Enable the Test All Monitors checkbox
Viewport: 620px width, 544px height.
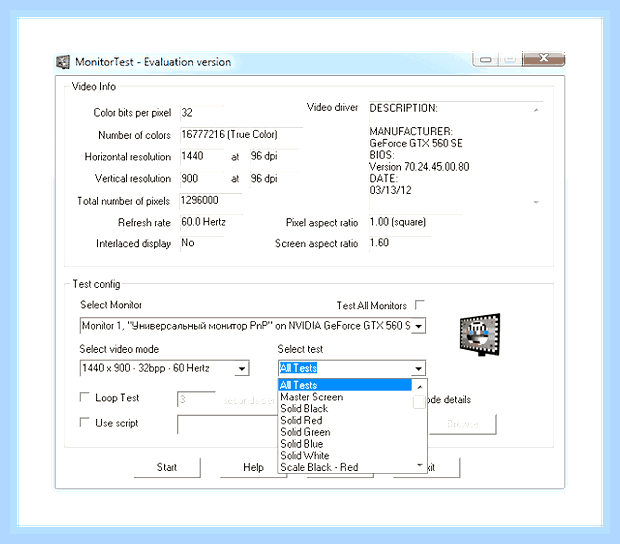[420, 305]
